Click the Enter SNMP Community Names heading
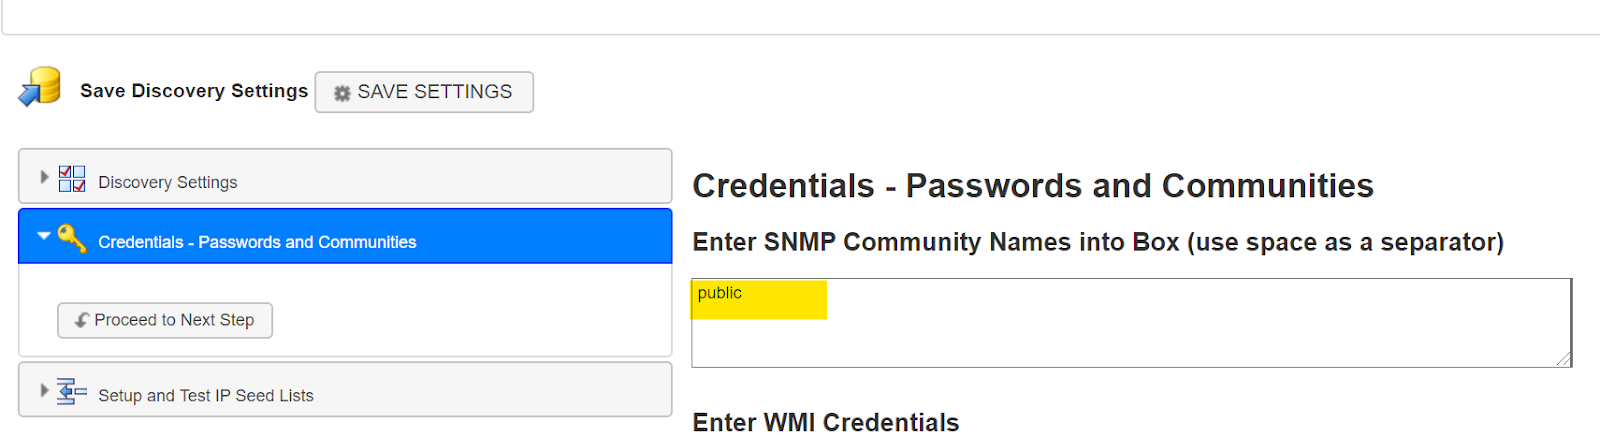This screenshot has height=437, width=1600. (1098, 242)
